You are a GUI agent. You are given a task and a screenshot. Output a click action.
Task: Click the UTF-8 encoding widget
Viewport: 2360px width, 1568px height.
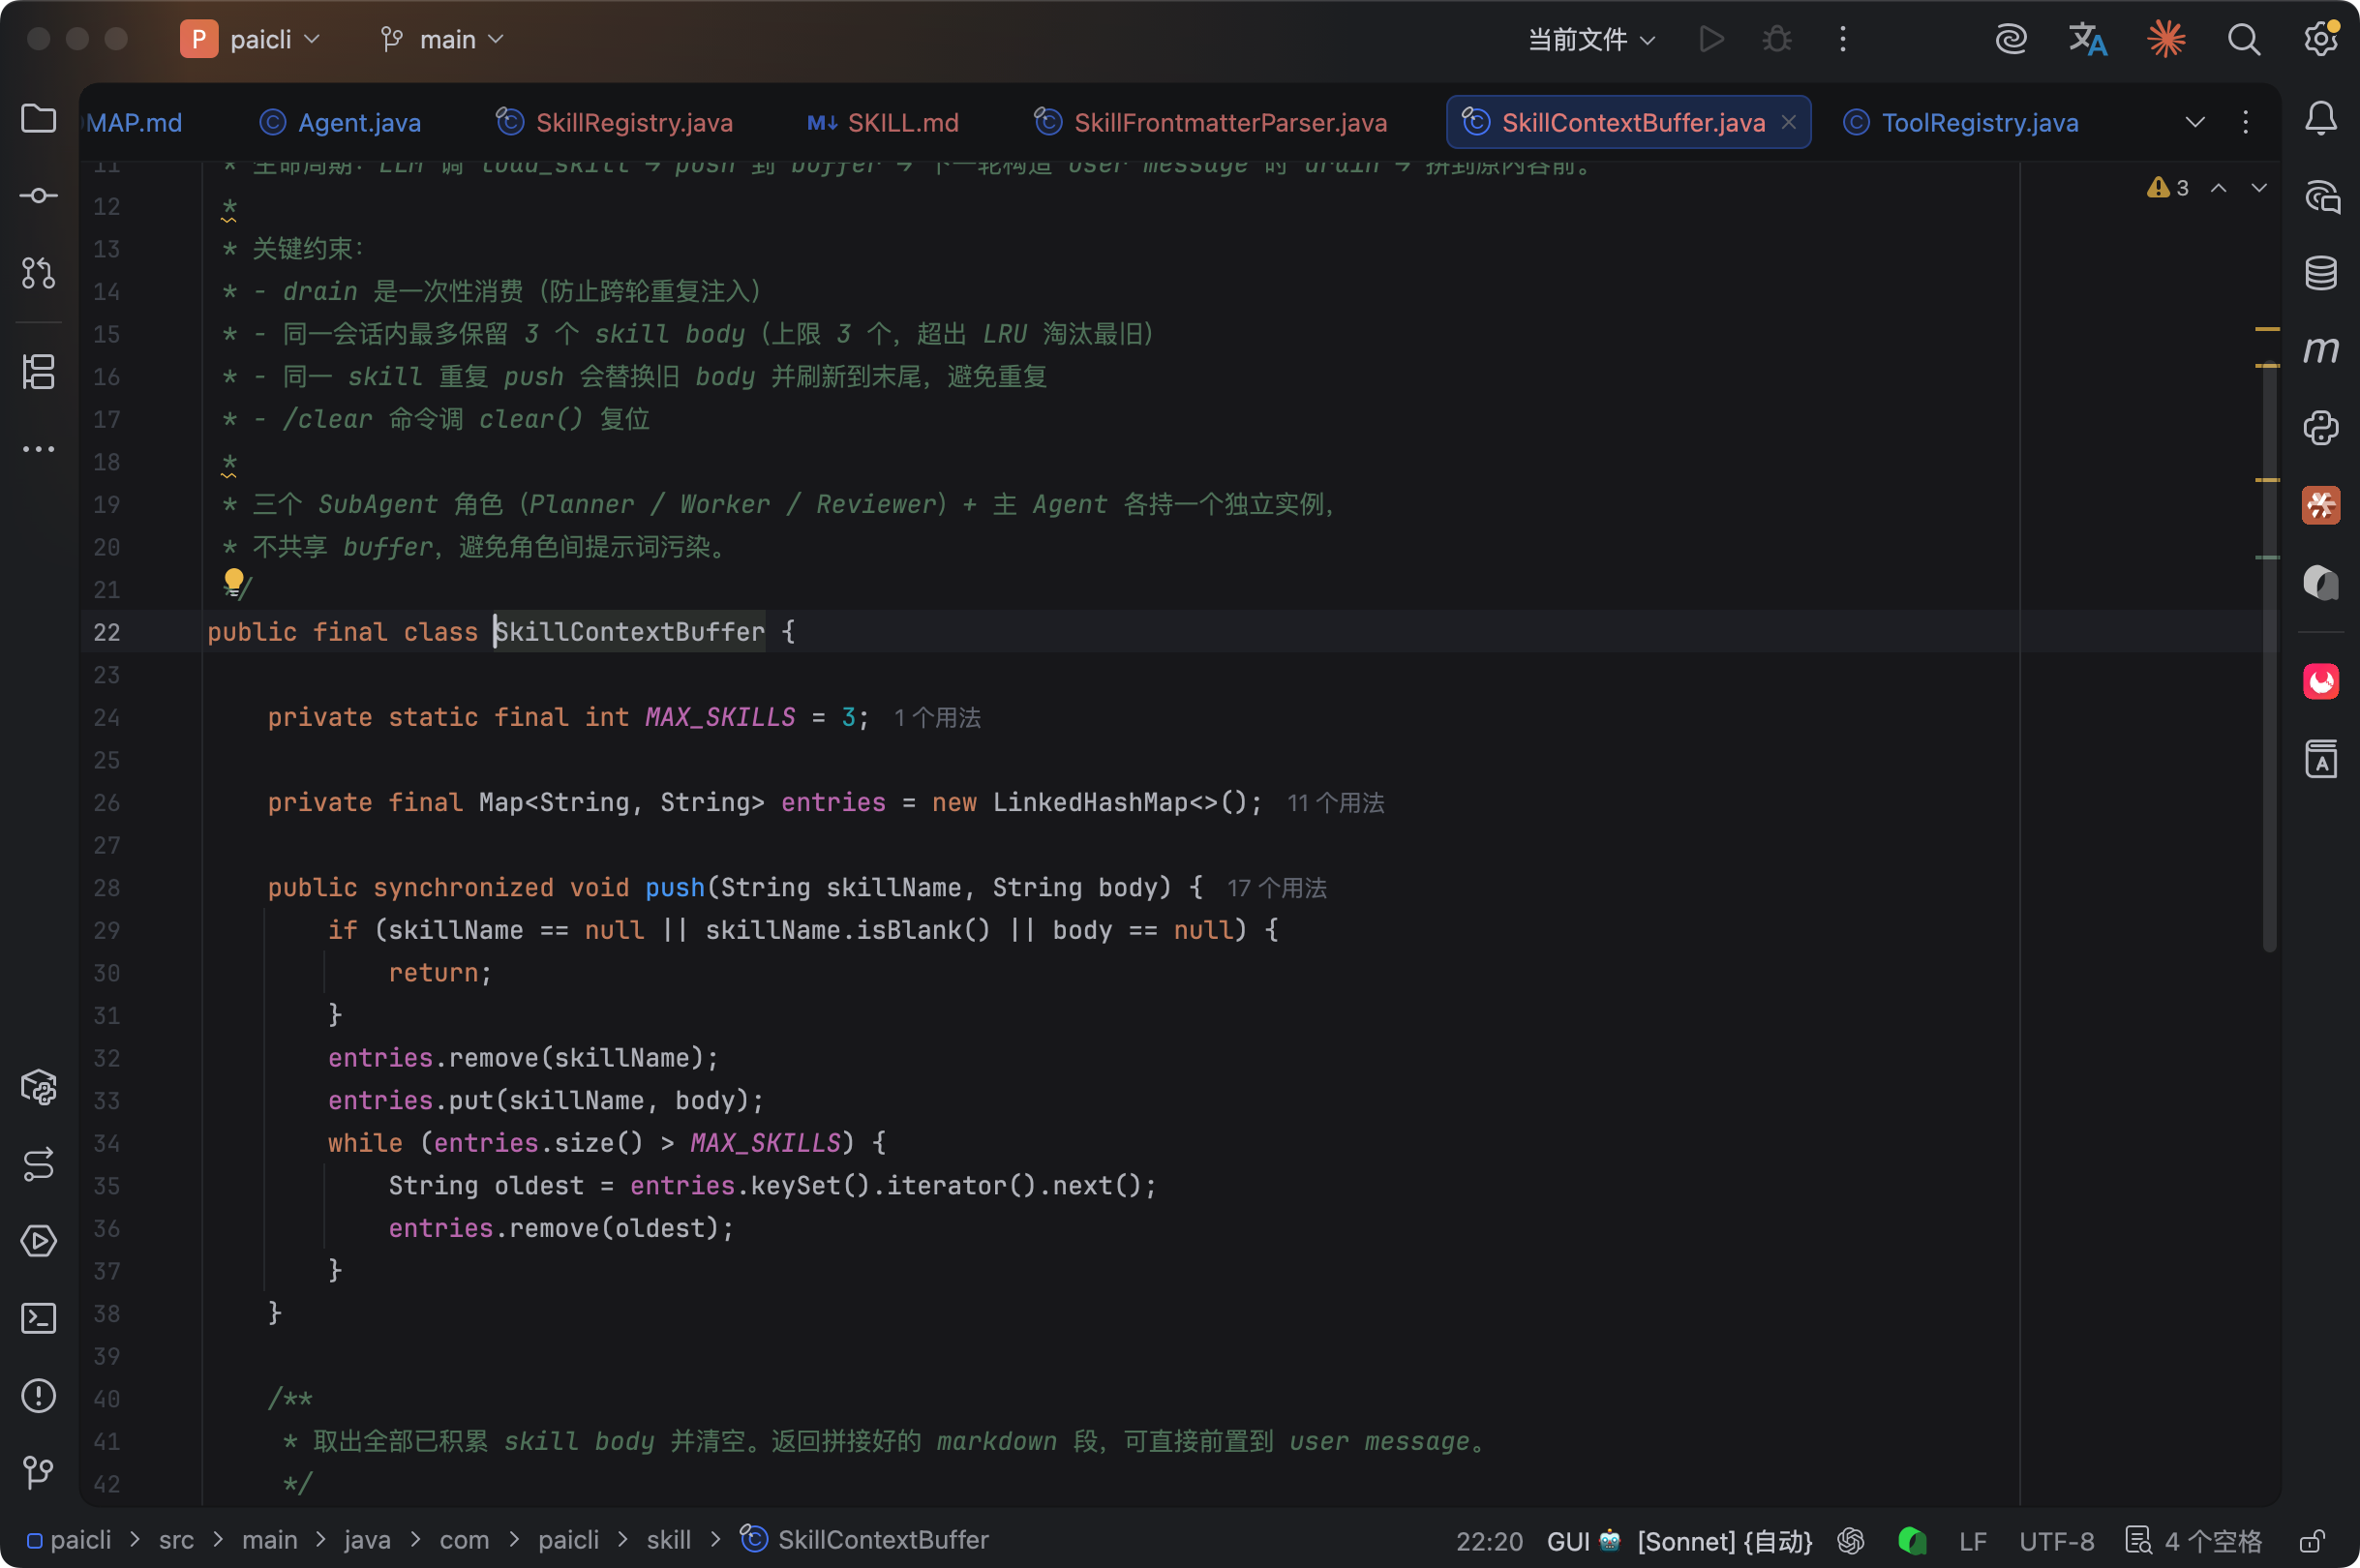coord(2056,1541)
